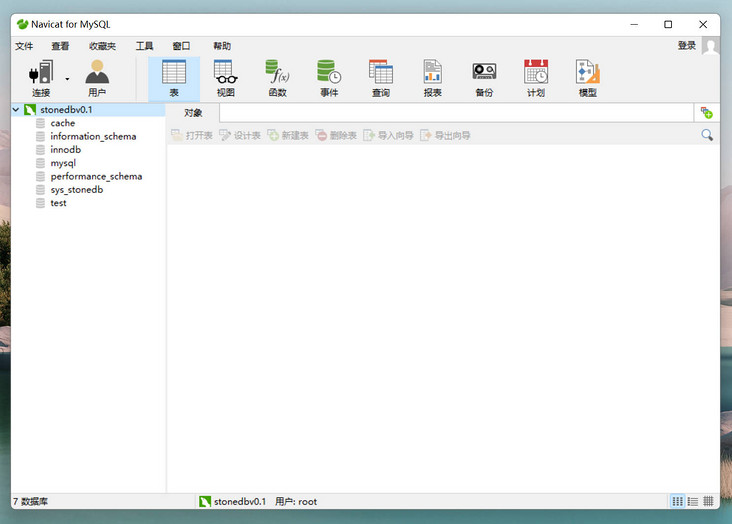Viewport: 732px width, 524px height.
Task: Open the 帮助 (Help) menu
Action: (x=222, y=46)
